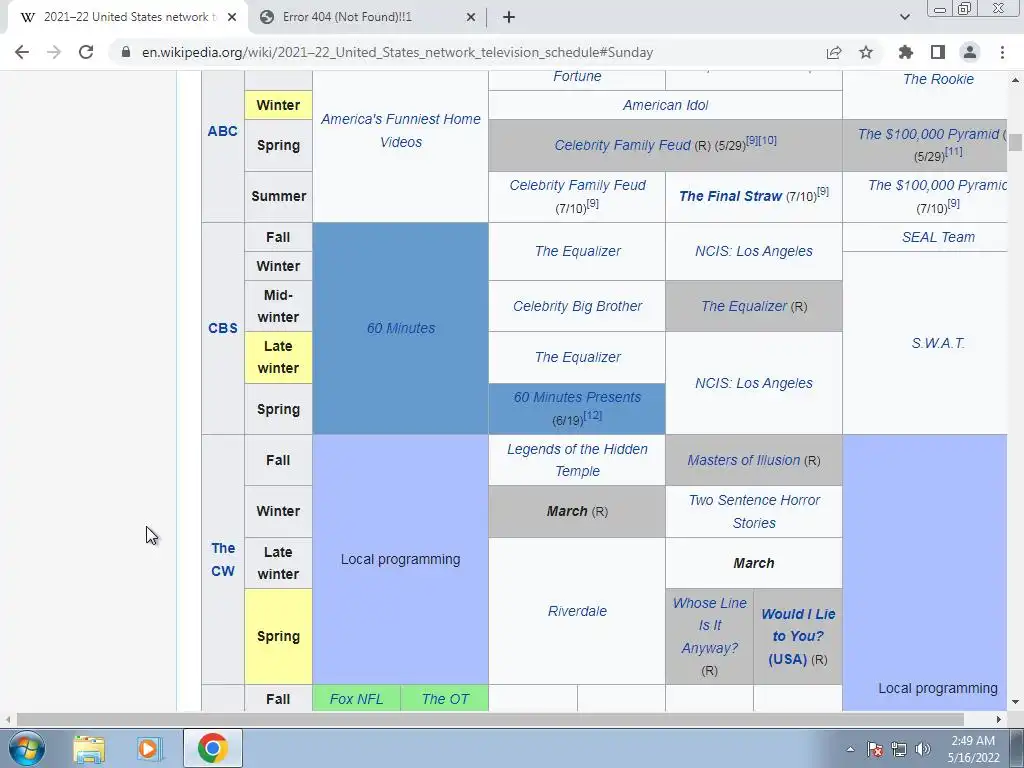
Task: Open the tab search dropdown arrow
Action: (904, 18)
